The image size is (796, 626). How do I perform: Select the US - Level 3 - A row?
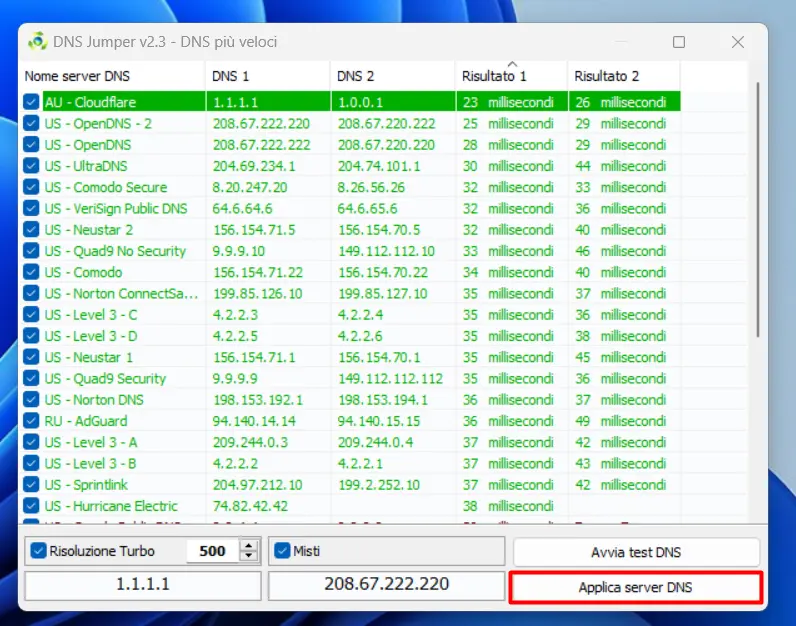351,442
